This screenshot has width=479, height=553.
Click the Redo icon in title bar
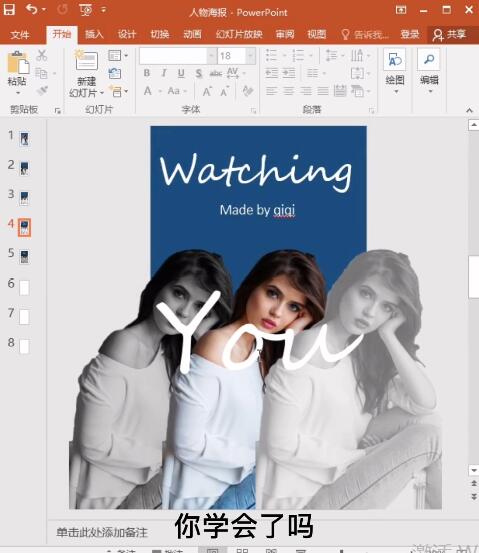tap(62, 10)
